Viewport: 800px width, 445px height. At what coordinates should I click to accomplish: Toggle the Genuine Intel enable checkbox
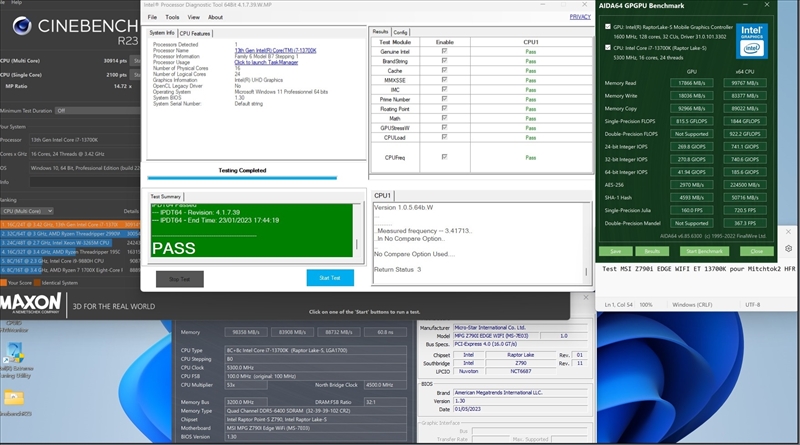[x=444, y=52]
